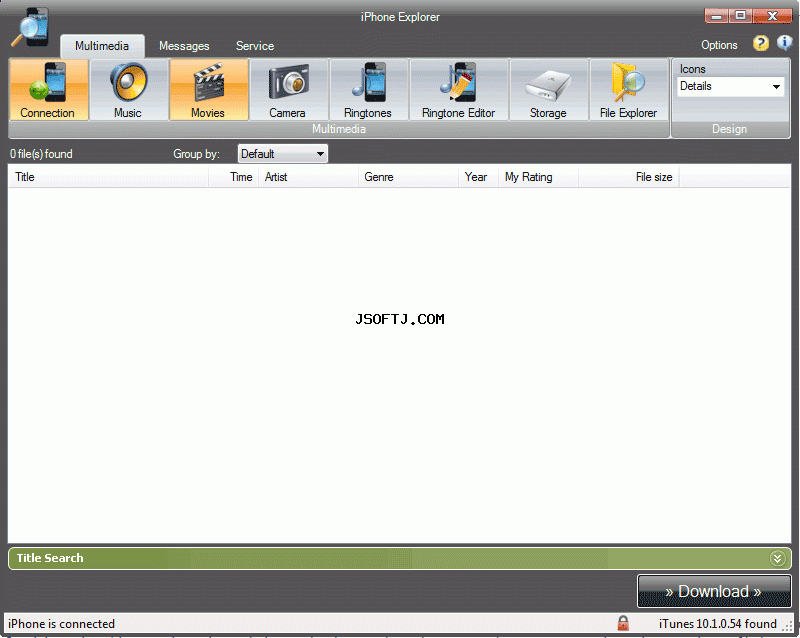Click the Title Search bar label
800x638 pixels.
(50, 558)
